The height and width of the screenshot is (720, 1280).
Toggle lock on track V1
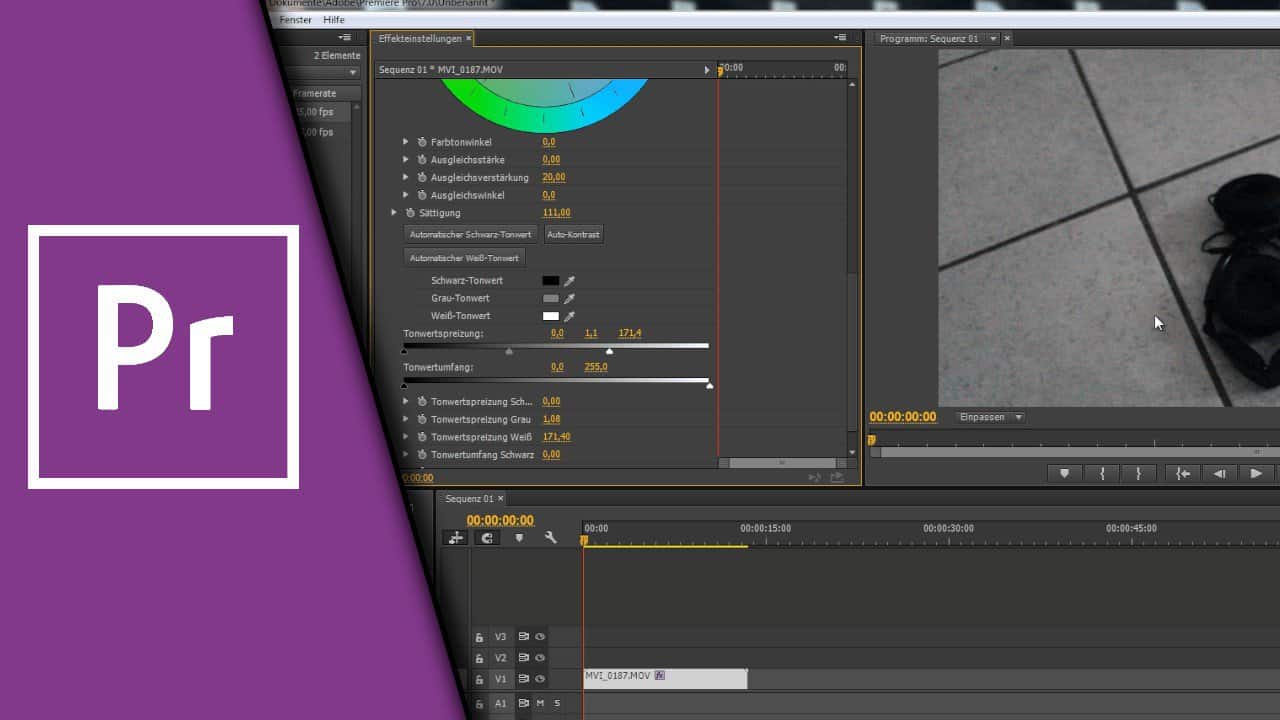[x=479, y=679]
